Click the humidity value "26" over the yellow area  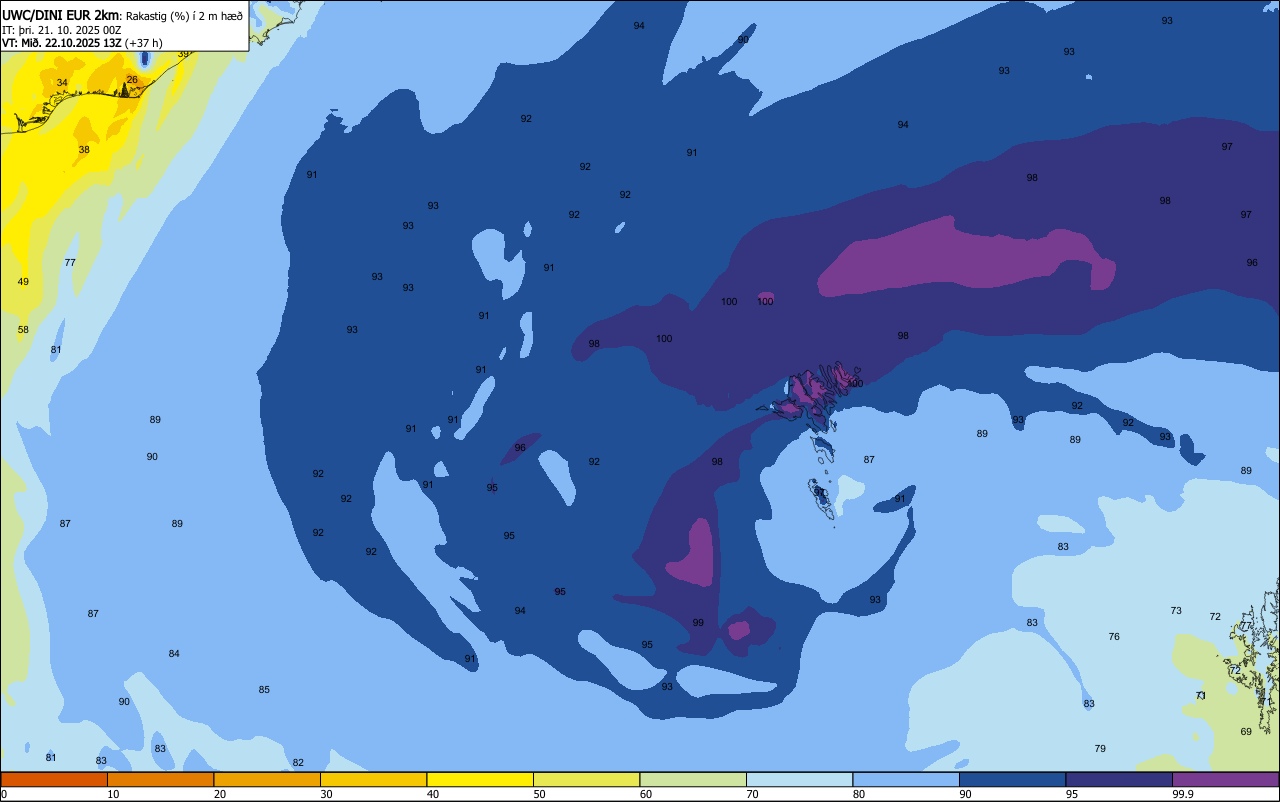pyautogui.click(x=132, y=80)
